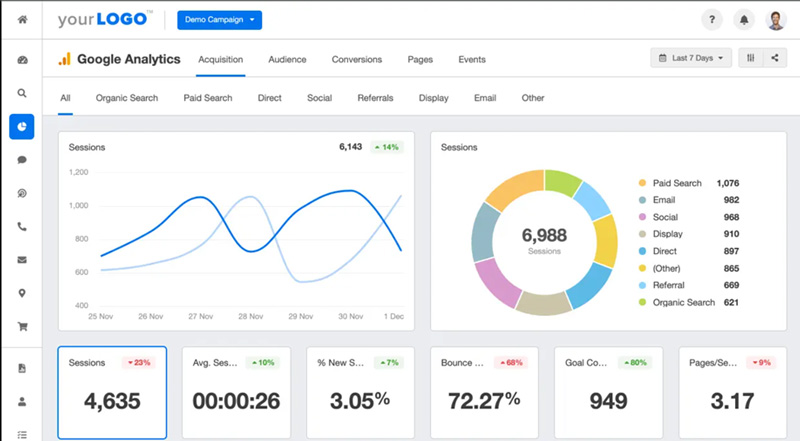The image size is (800, 441).
Task: Click the search magnifier in sidebar
Action: pyautogui.click(x=22, y=93)
